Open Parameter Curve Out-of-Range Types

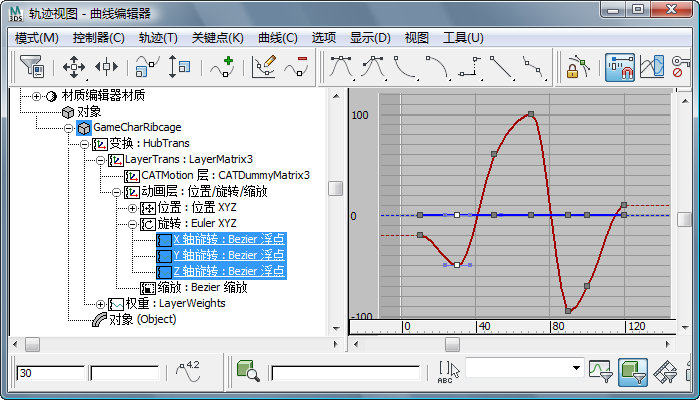(652, 67)
